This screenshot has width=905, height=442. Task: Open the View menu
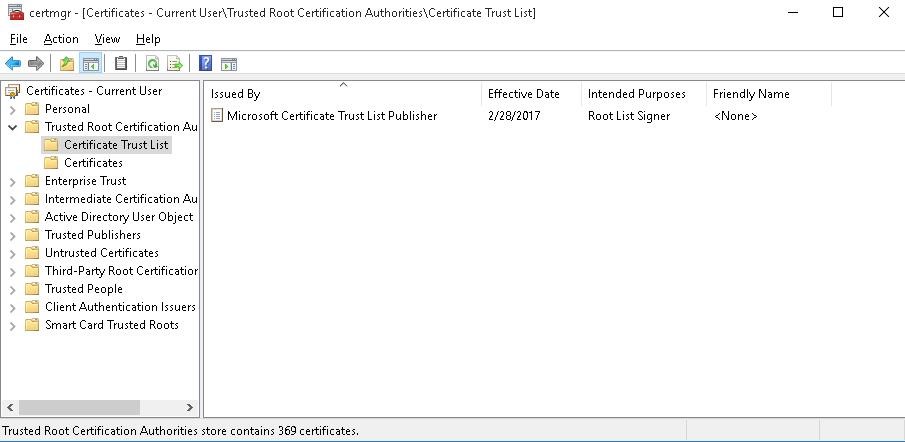[x=107, y=39]
